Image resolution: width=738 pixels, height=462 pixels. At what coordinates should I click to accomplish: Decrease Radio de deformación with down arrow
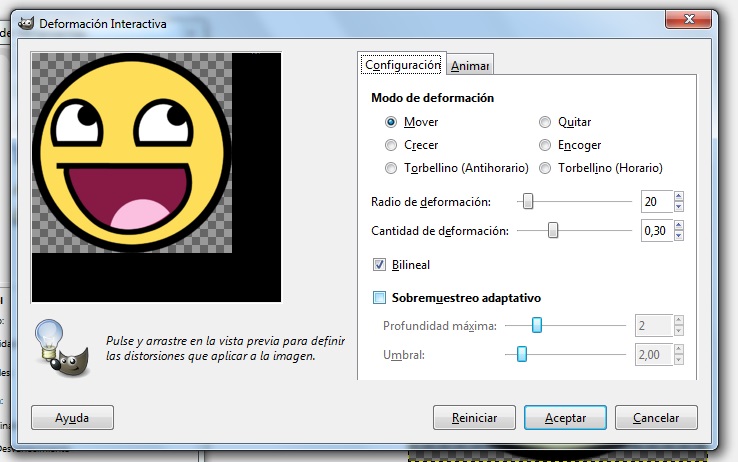679,207
